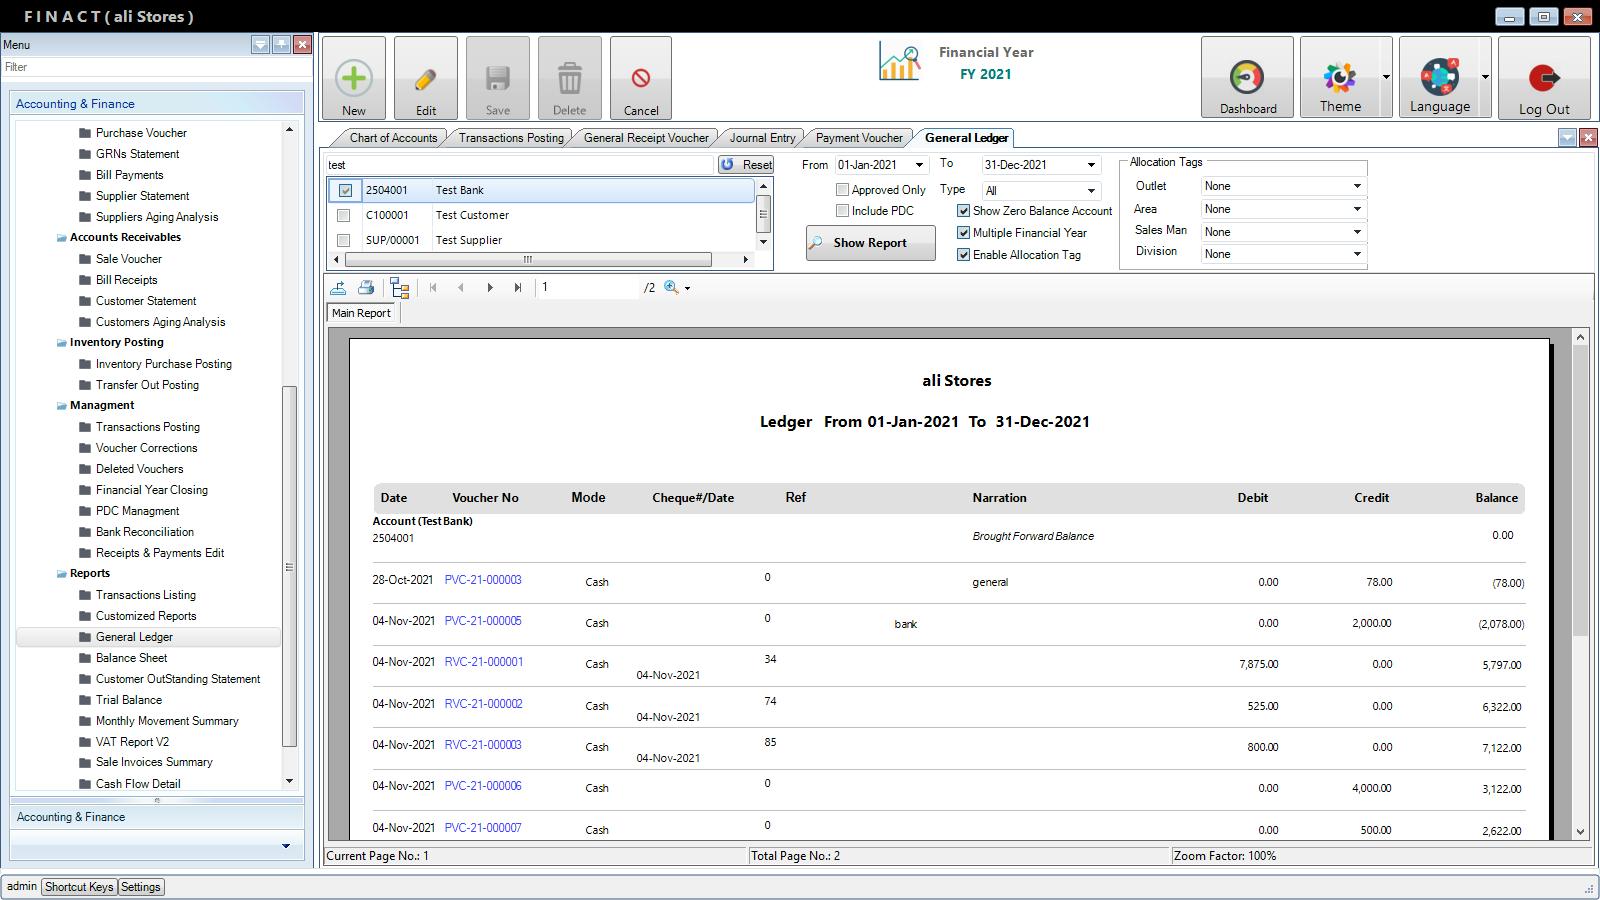Click the Cancel toolbar icon

tap(641, 79)
